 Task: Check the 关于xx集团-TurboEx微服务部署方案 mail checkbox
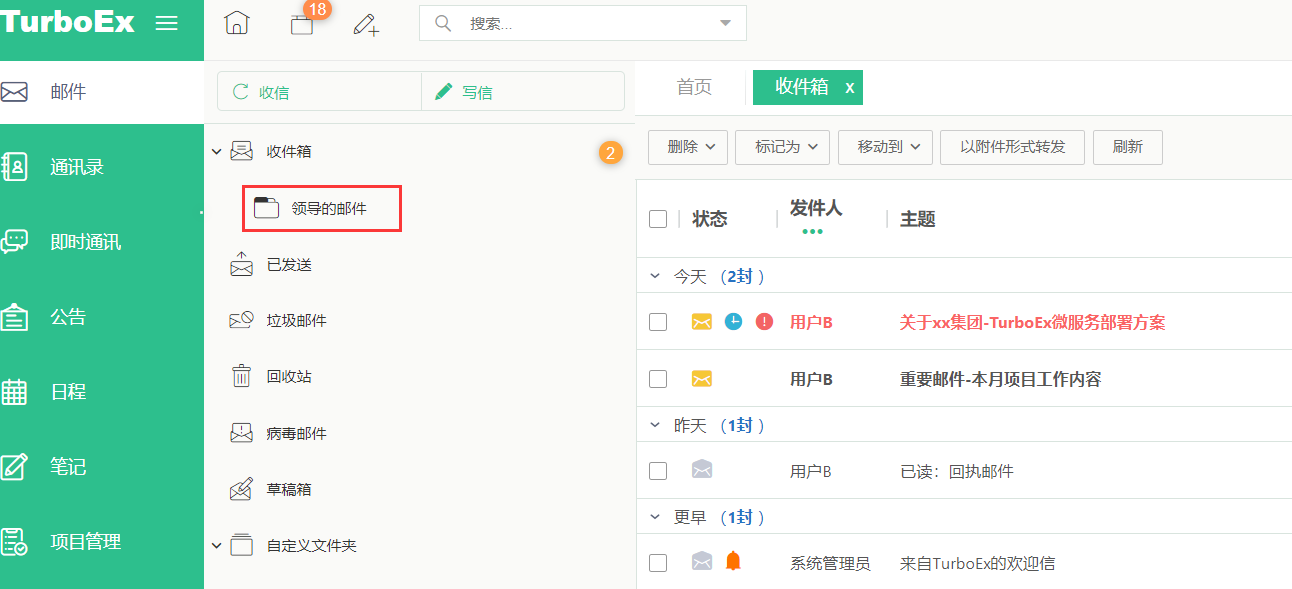coord(658,322)
